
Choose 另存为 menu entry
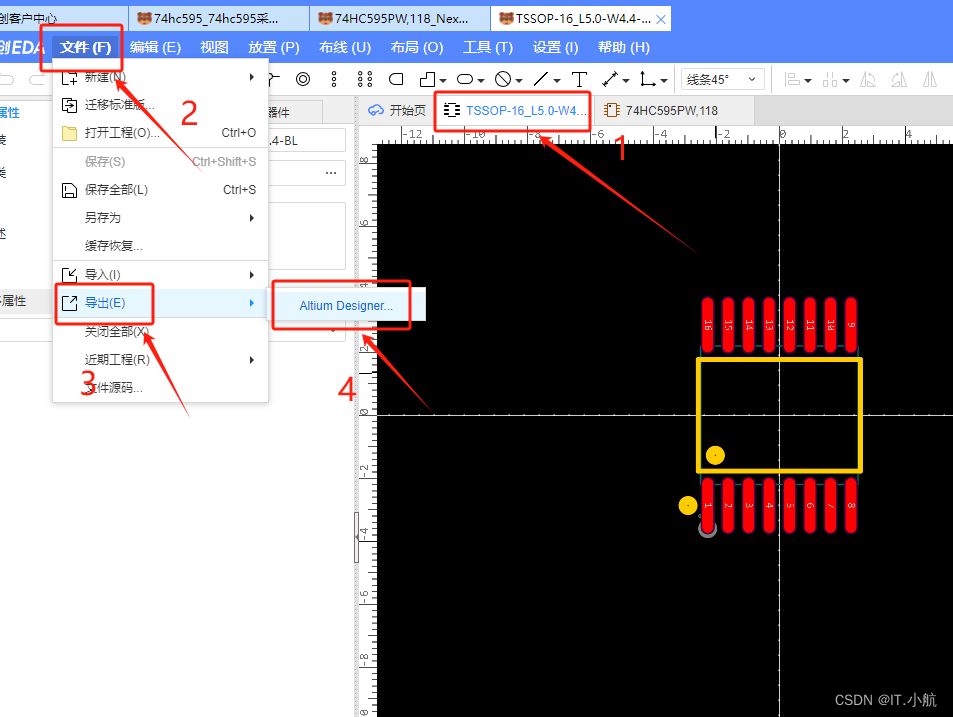click(x=160, y=218)
